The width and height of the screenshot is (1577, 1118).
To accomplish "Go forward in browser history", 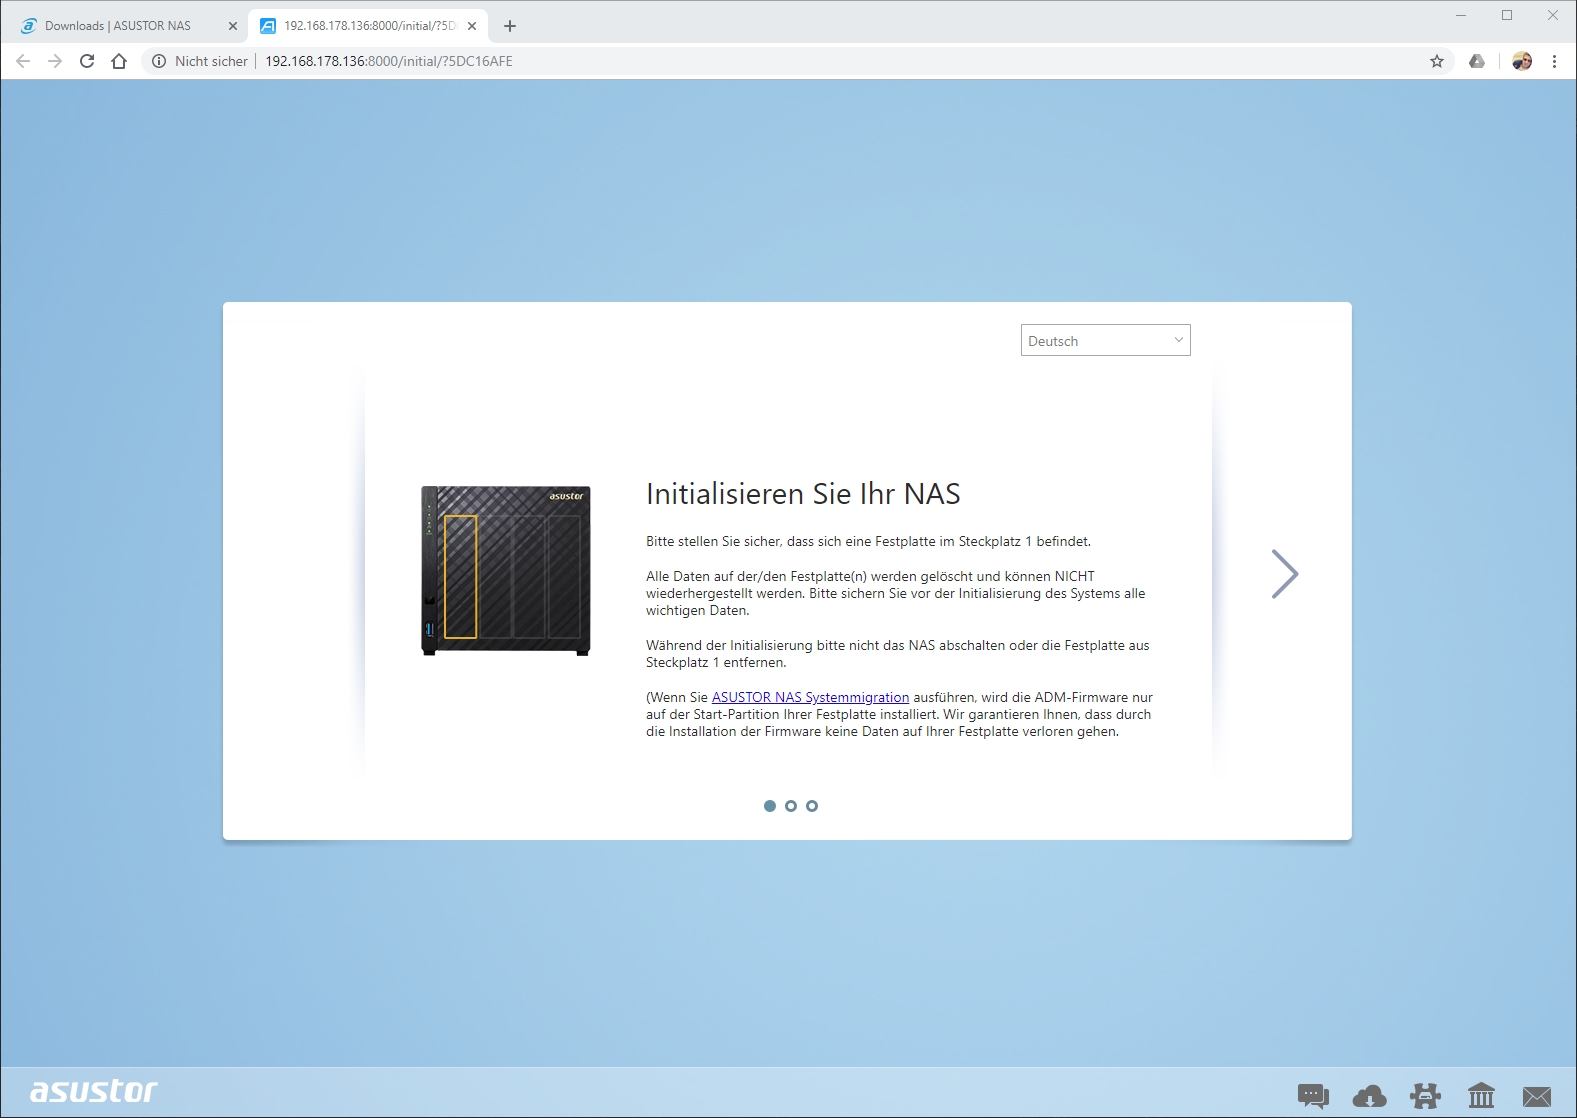I will tap(55, 61).
